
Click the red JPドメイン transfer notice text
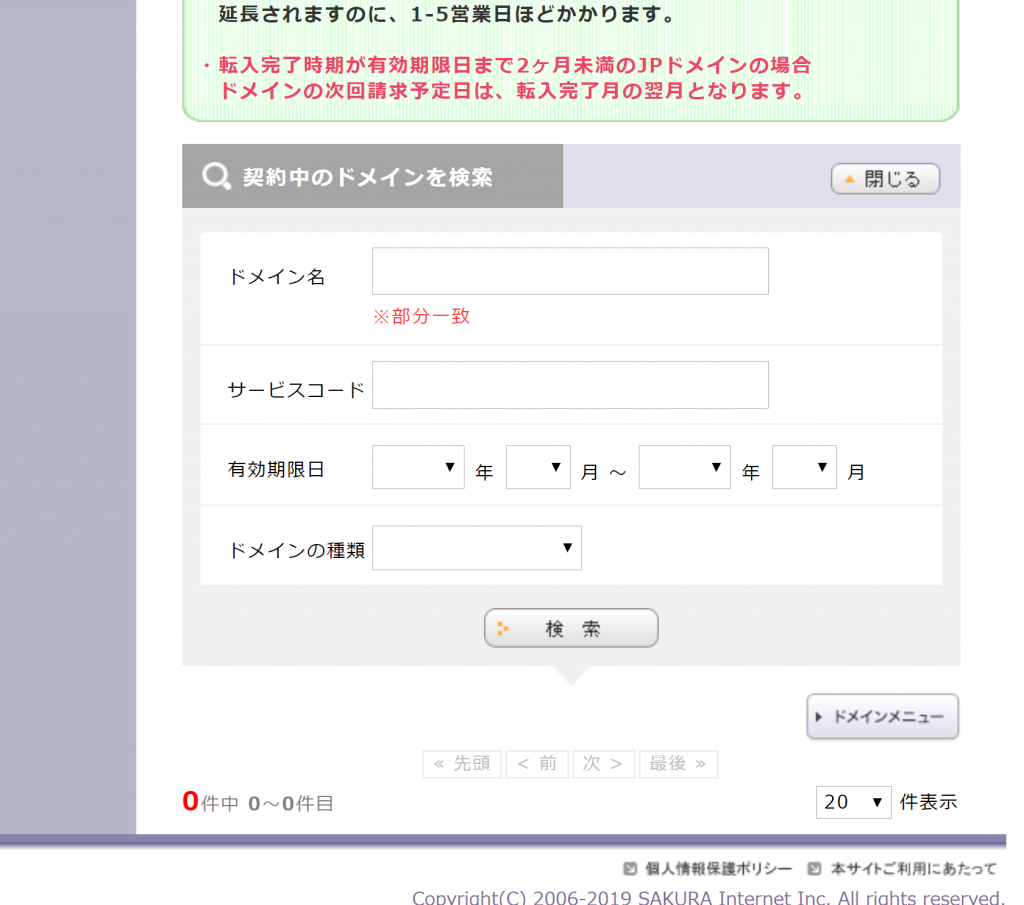tap(507, 78)
